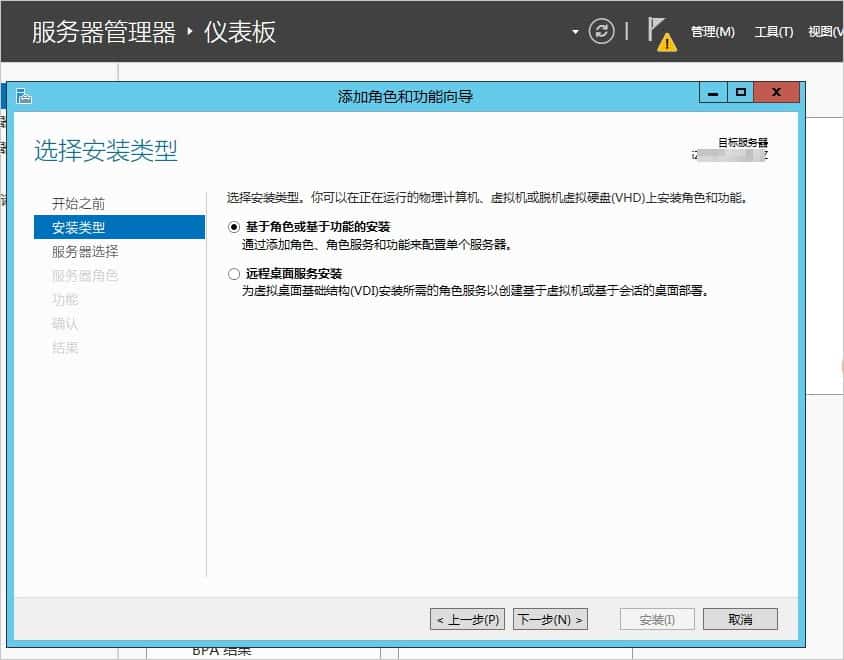Click 下一步(N) next button
The width and height of the screenshot is (844, 660).
[x=550, y=620]
